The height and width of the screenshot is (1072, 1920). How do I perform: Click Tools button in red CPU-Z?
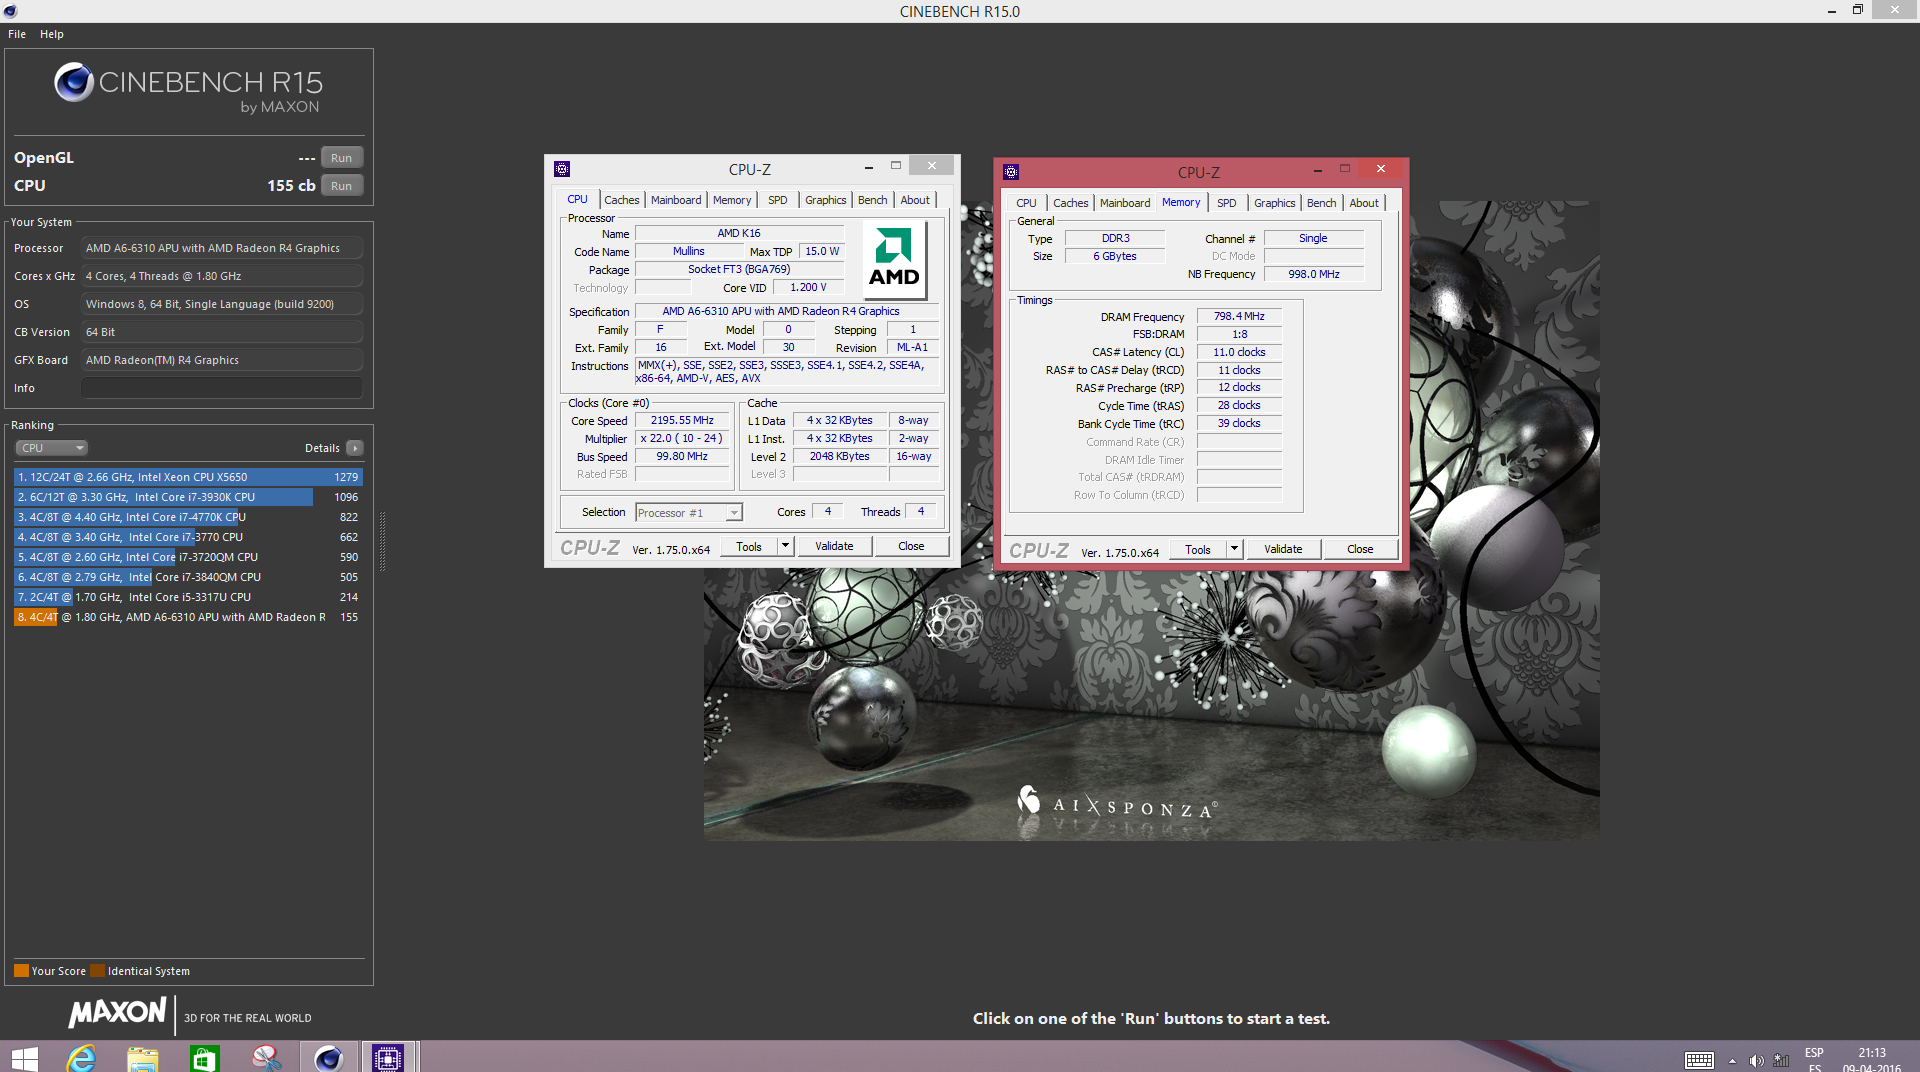coord(1198,550)
